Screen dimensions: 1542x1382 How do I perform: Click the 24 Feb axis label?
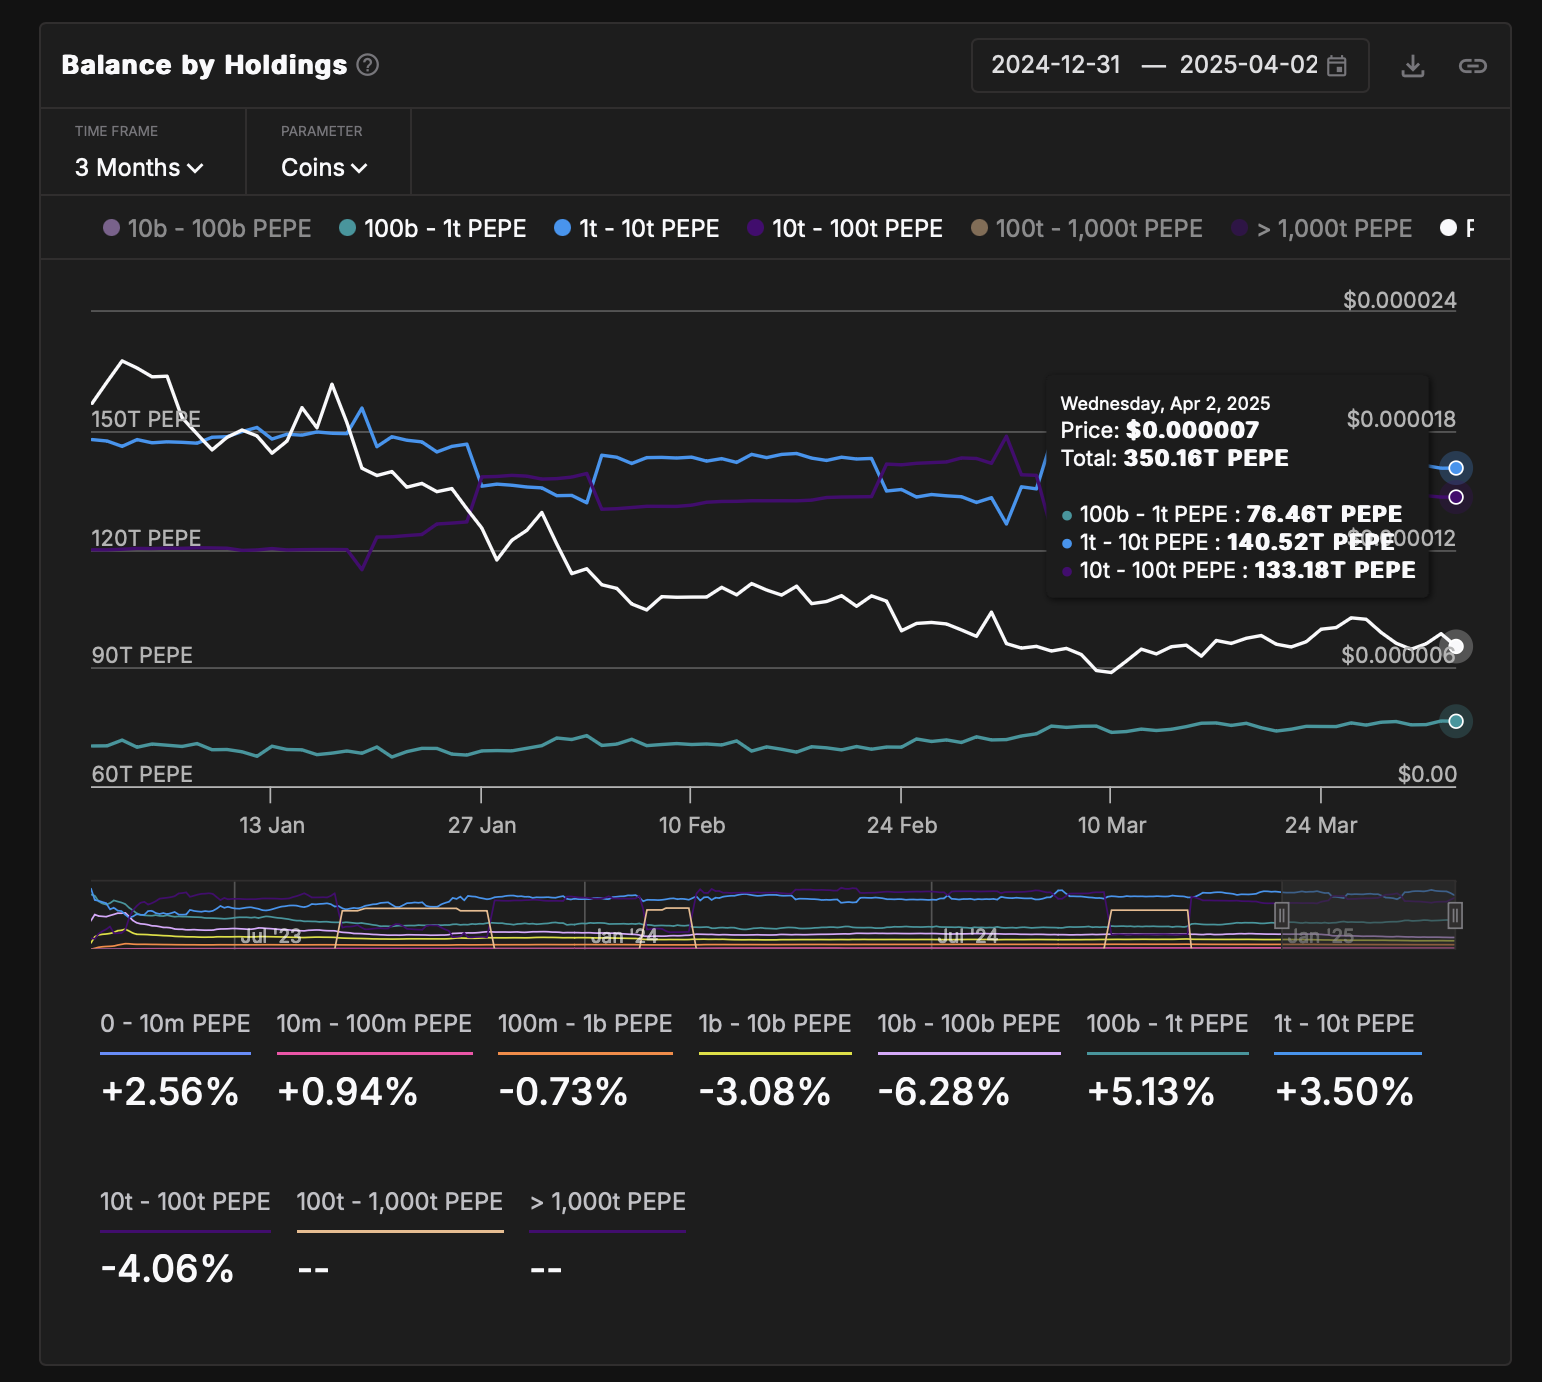click(902, 826)
